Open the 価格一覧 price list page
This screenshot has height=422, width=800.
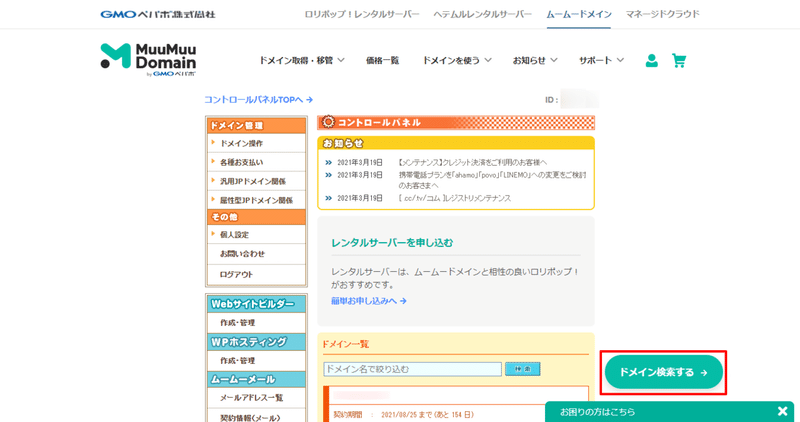[x=383, y=60]
